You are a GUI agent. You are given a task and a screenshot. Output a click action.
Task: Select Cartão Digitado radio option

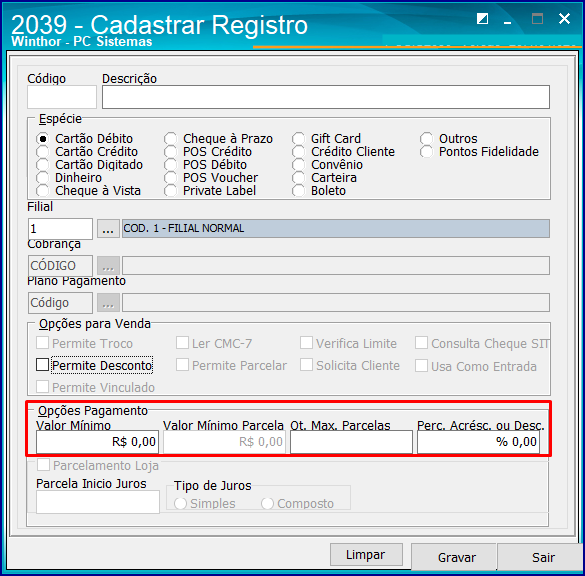(43, 165)
